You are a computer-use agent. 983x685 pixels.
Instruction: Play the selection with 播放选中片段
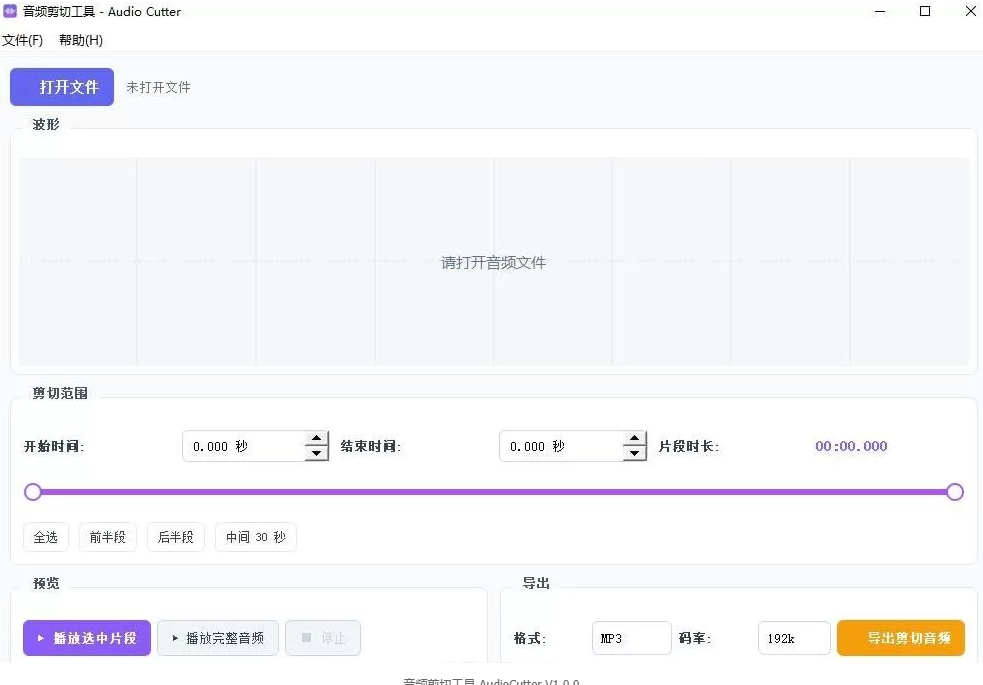[87, 638]
